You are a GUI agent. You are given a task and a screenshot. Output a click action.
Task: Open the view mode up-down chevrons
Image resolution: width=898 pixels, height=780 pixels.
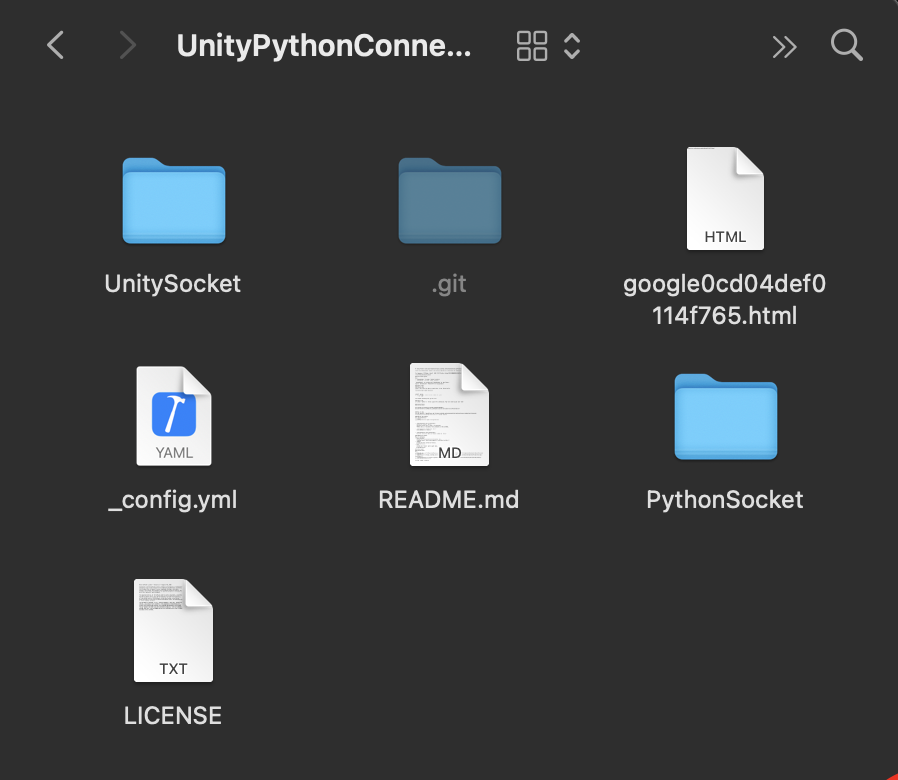(x=572, y=46)
